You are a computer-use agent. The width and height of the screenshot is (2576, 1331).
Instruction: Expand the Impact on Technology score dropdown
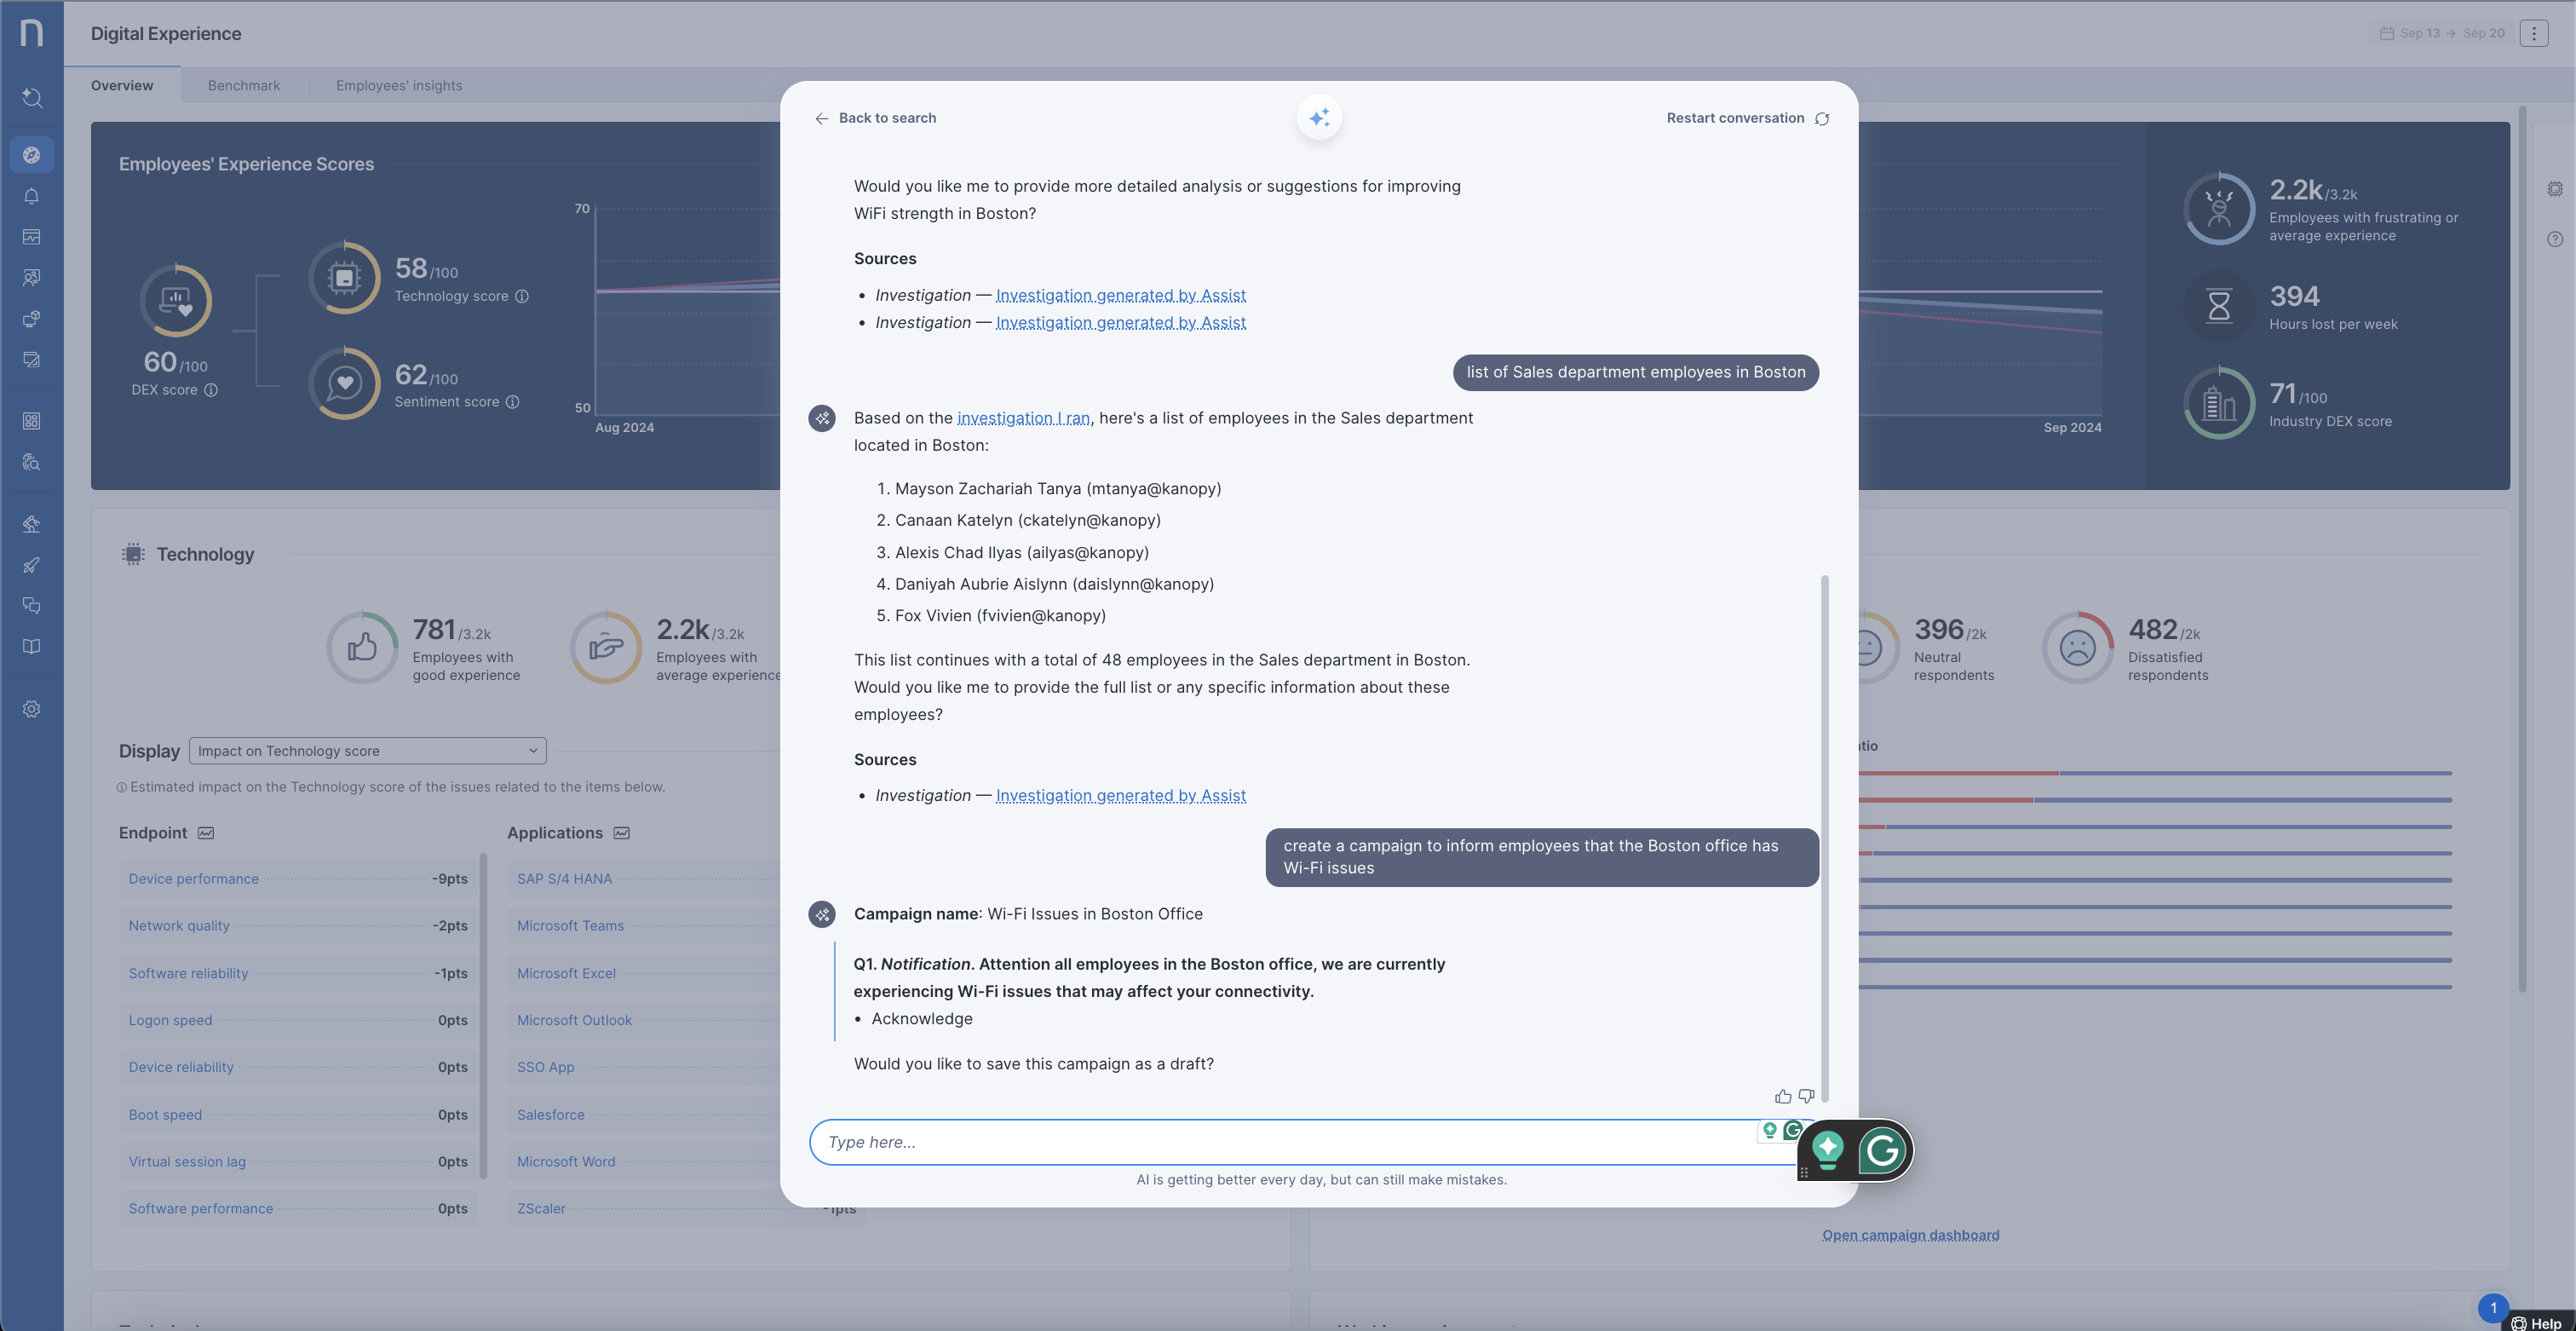click(367, 751)
